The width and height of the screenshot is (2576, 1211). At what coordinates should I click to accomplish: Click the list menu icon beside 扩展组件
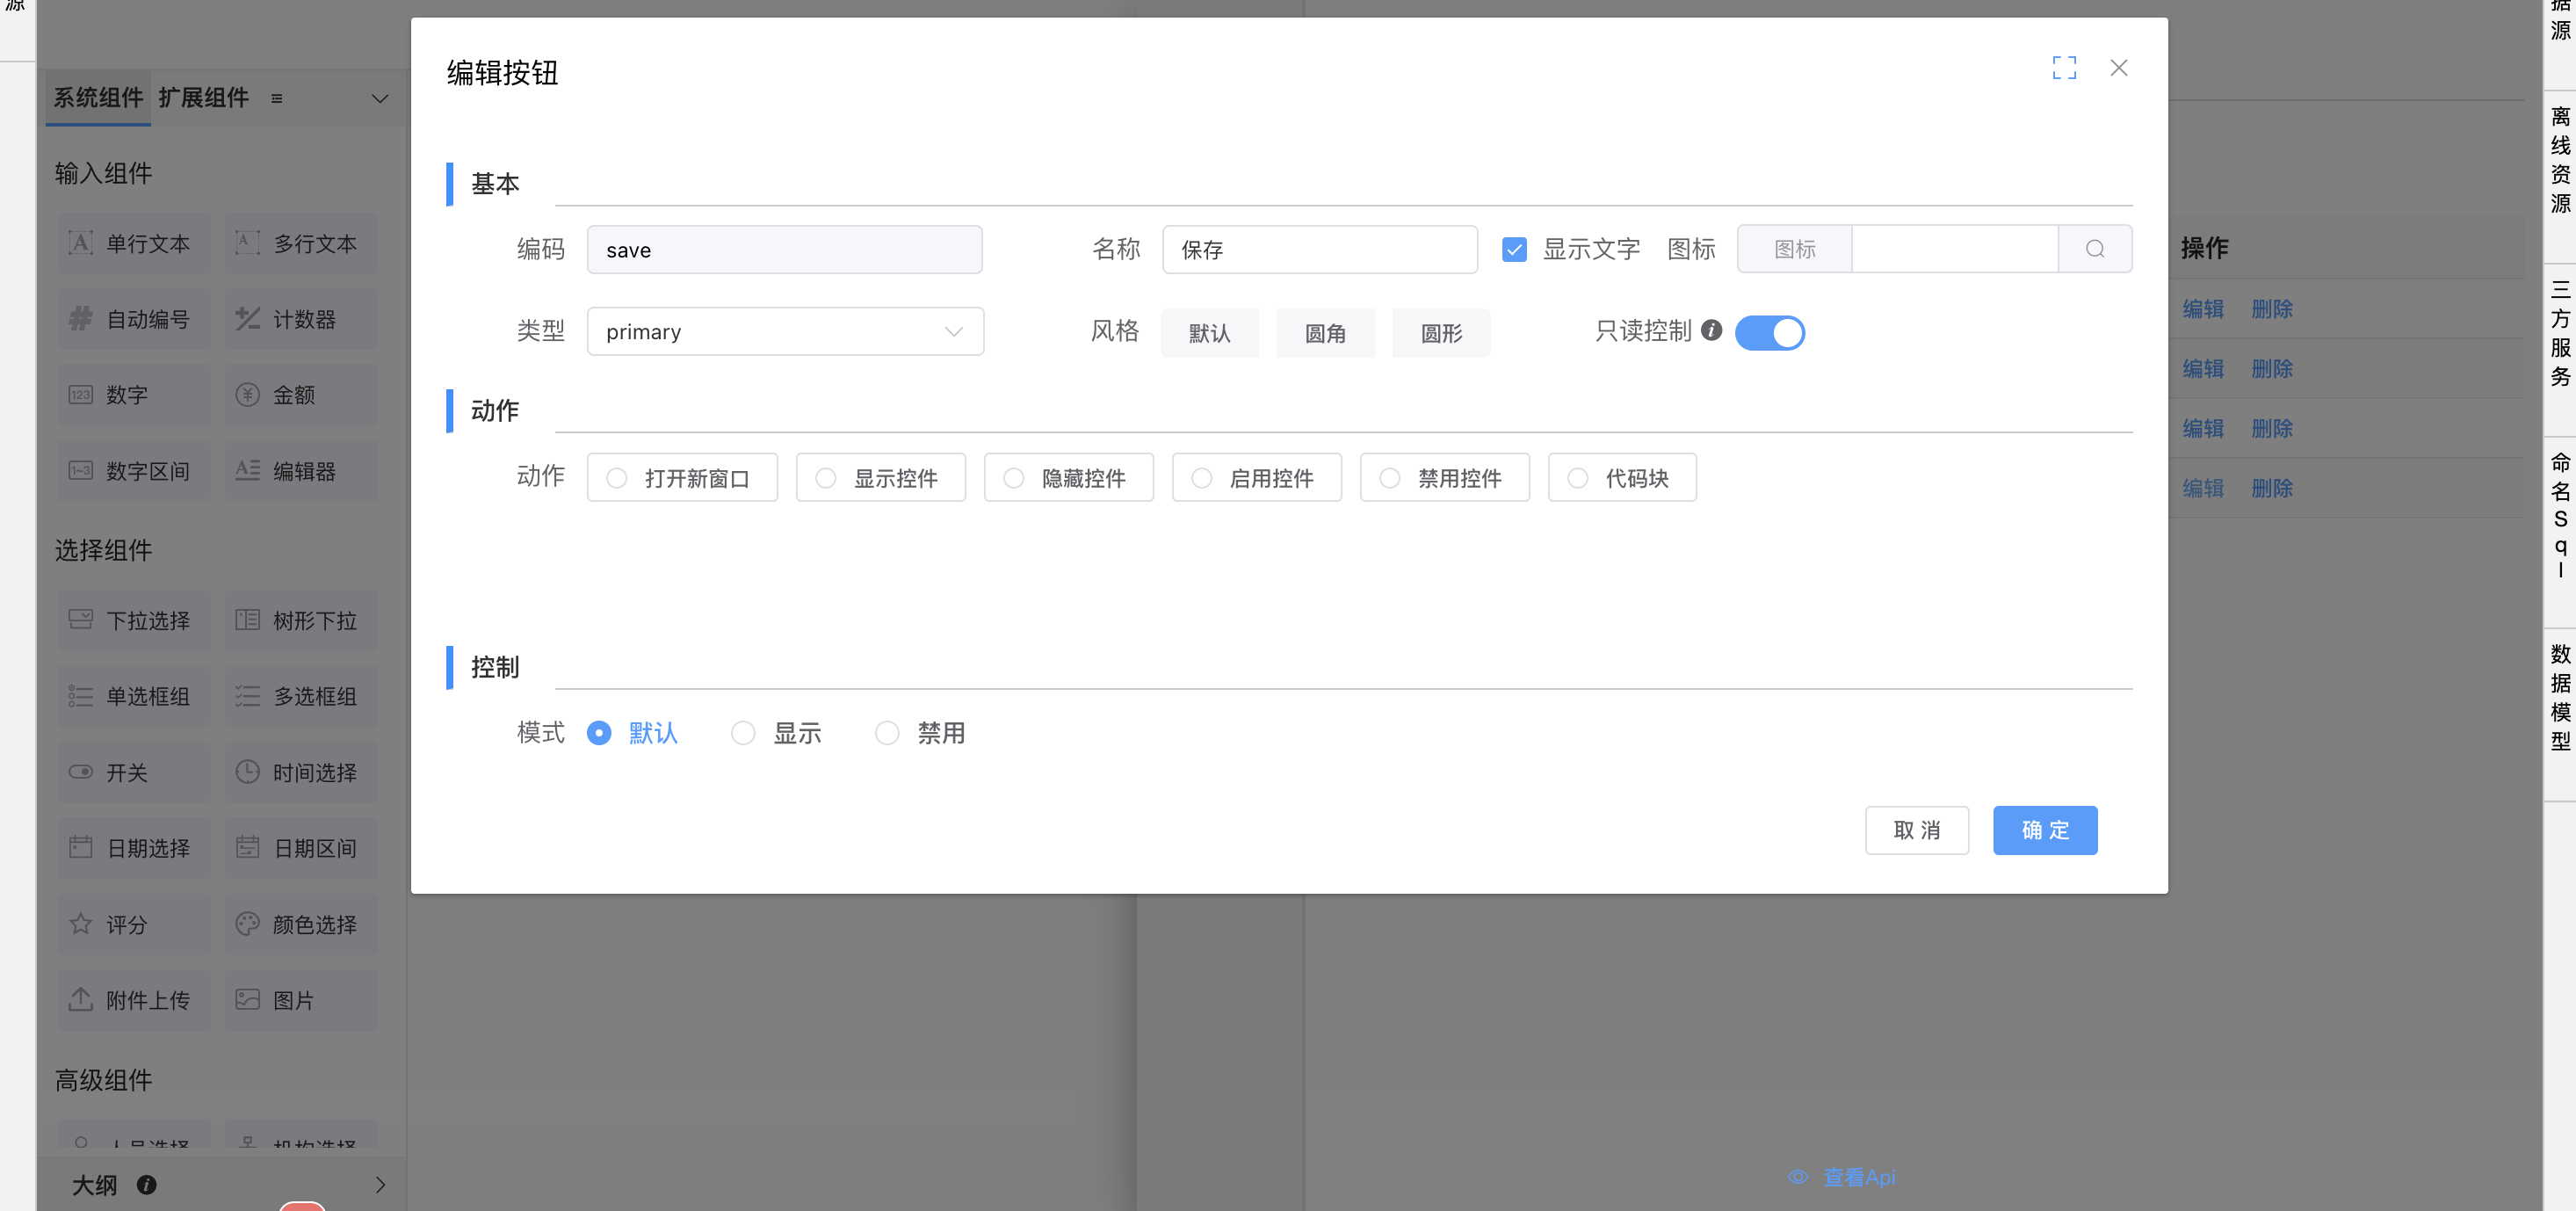[277, 98]
